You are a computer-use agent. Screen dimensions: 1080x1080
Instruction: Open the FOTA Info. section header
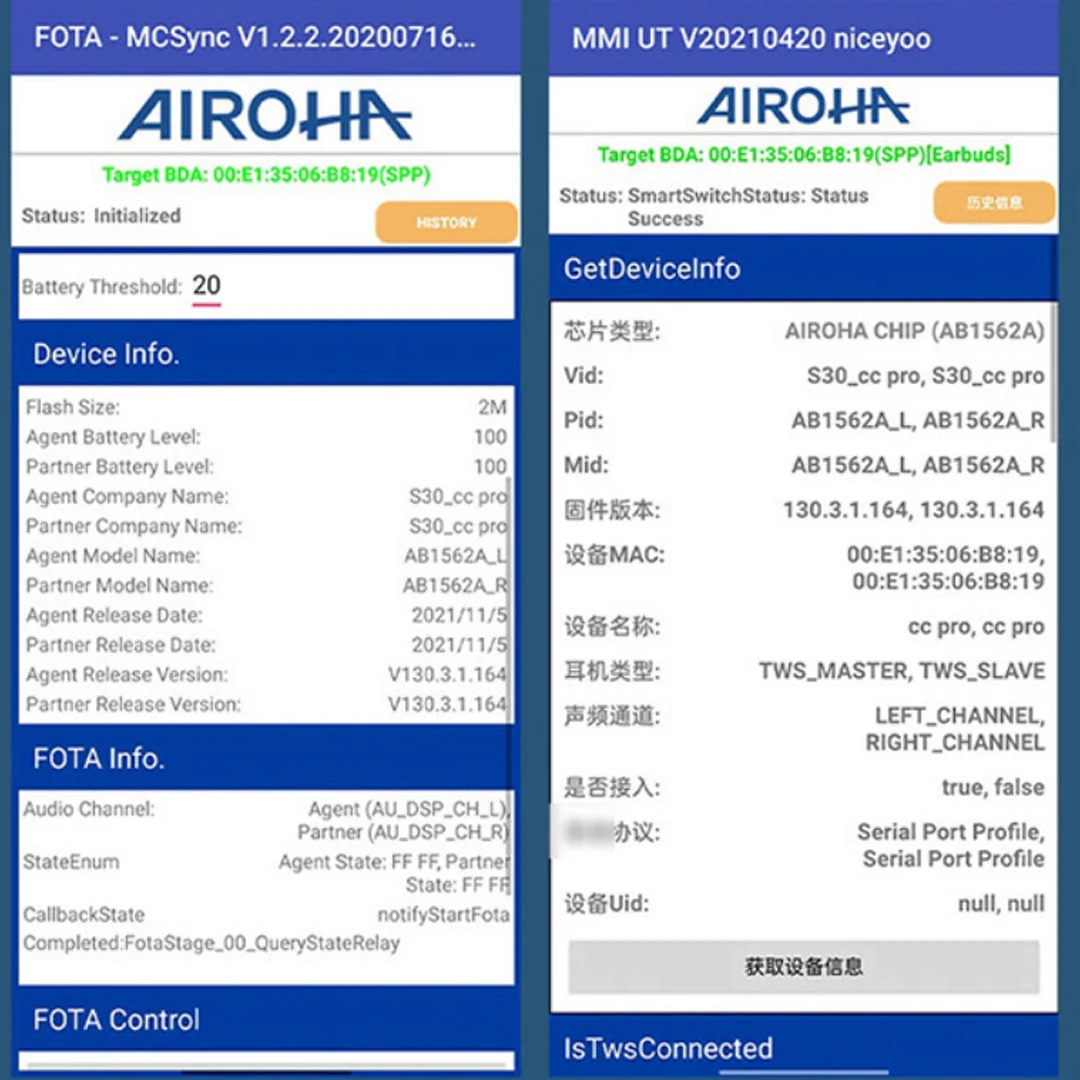click(x=266, y=758)
